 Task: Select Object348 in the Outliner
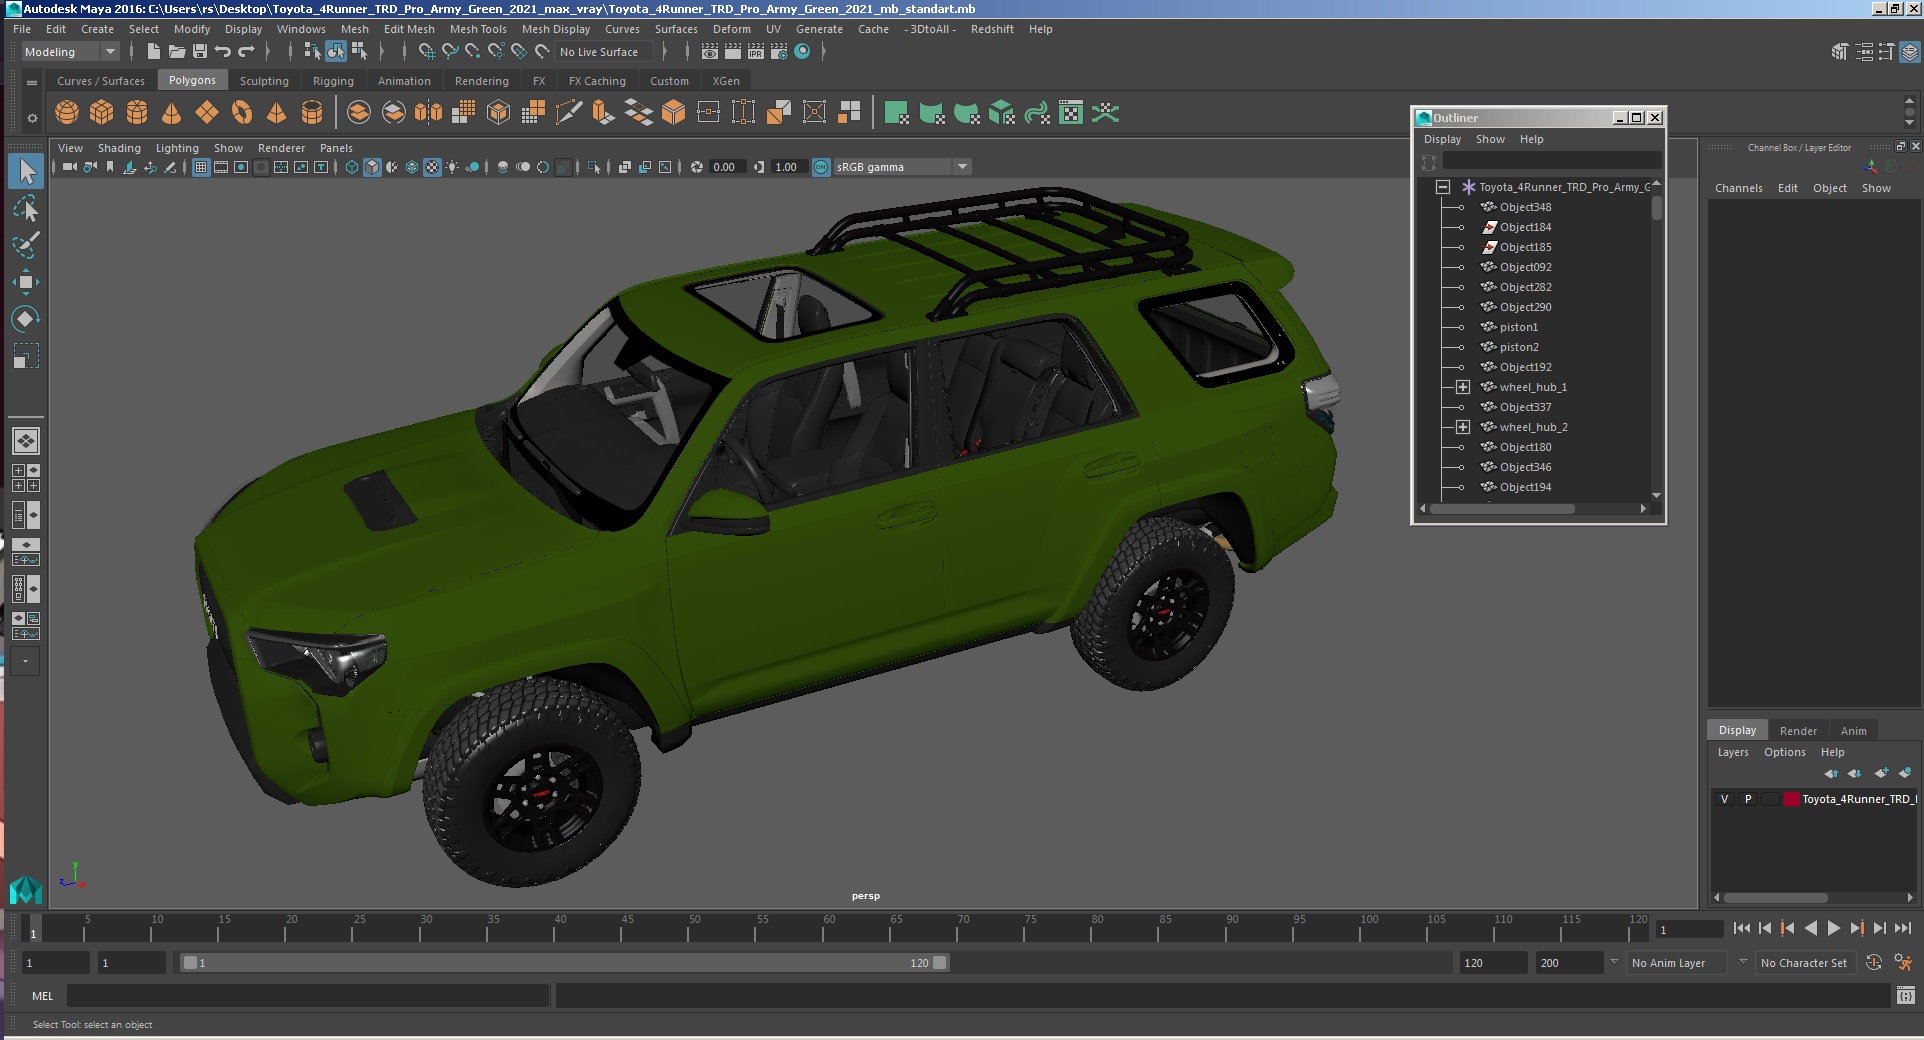point(1525,207)
